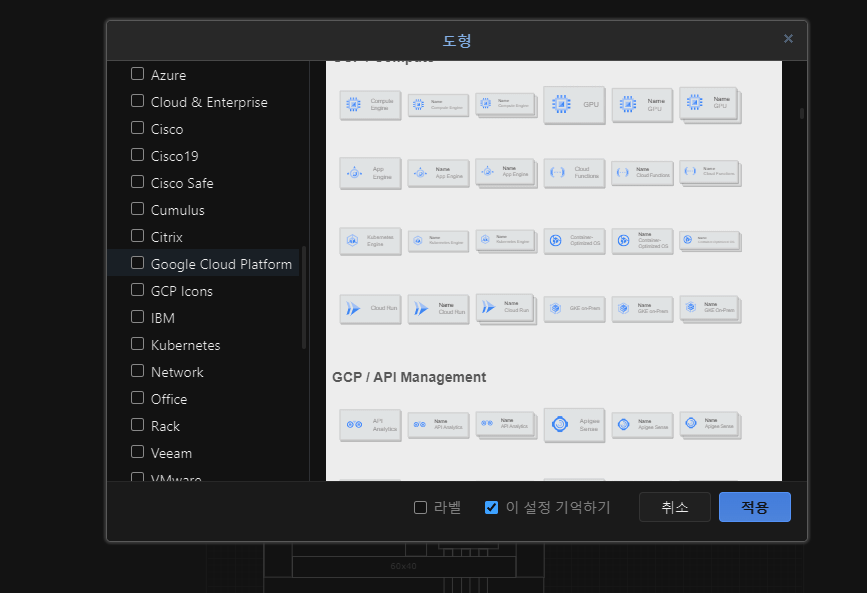Pick the stacked Name App Engine card

point(506,173)
